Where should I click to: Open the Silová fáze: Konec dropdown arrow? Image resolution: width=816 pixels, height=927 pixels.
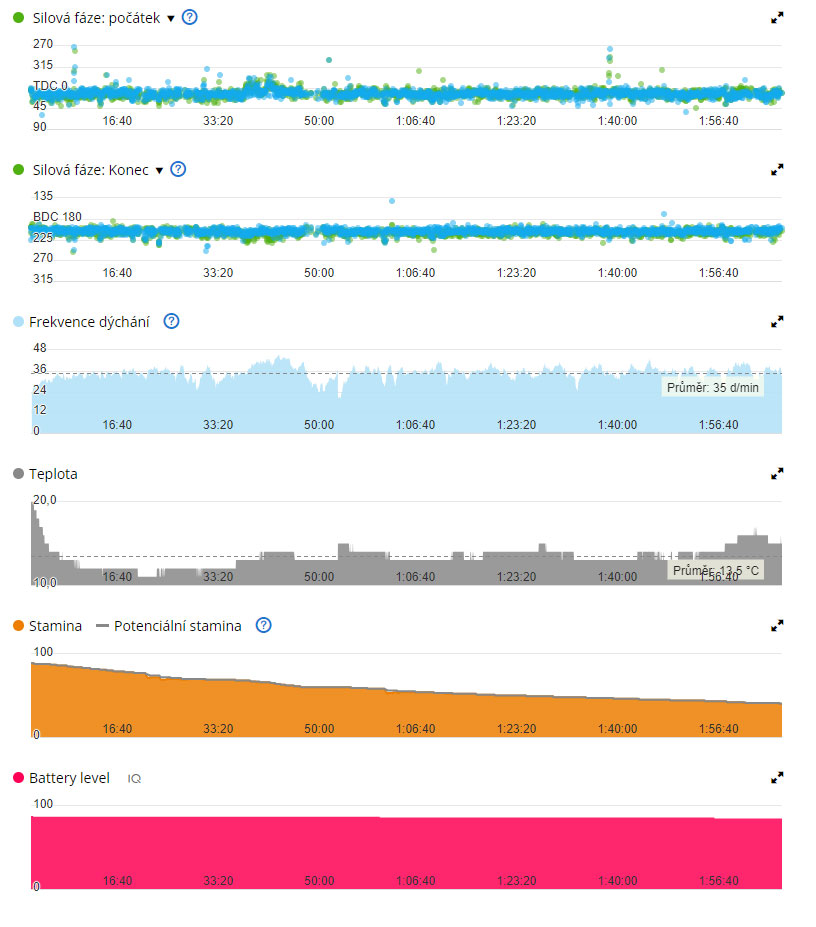[x=159, y=171]
